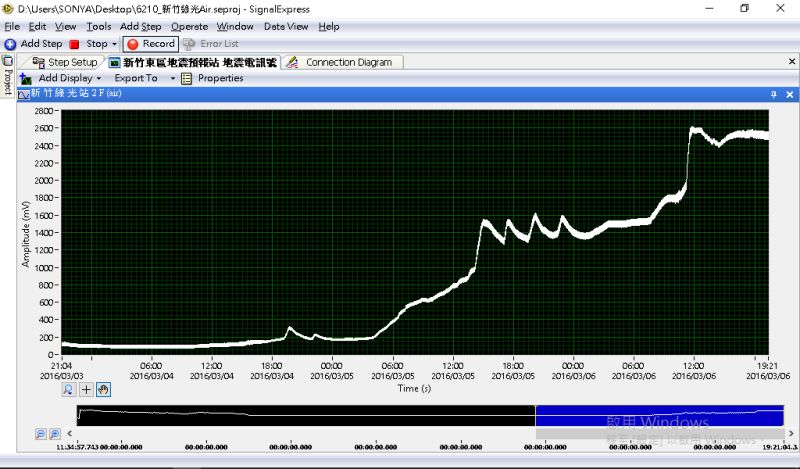Image resolution: width=800 pixels, height=469 pixels.
Task: Select the 新竹東區地震預報站 data view tab
Action: [x=193, y=62]
